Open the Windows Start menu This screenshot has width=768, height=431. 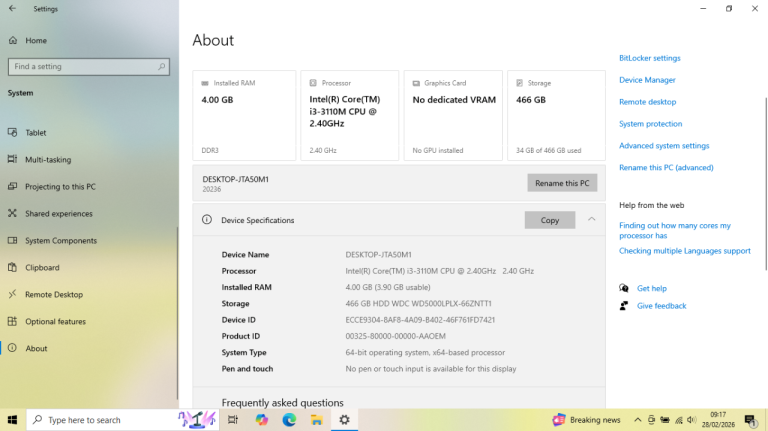(13, 420)
